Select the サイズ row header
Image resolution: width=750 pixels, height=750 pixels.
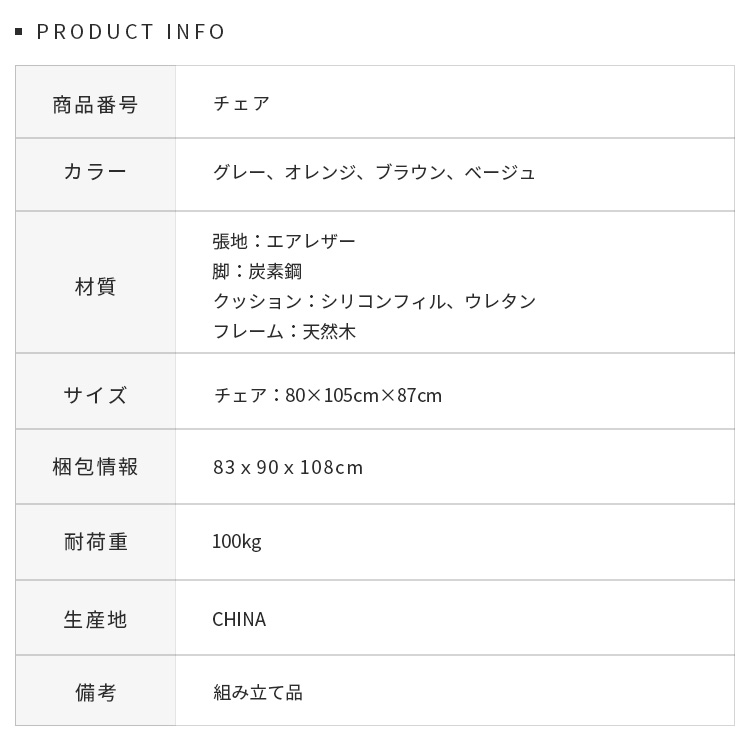pos(95,395)
